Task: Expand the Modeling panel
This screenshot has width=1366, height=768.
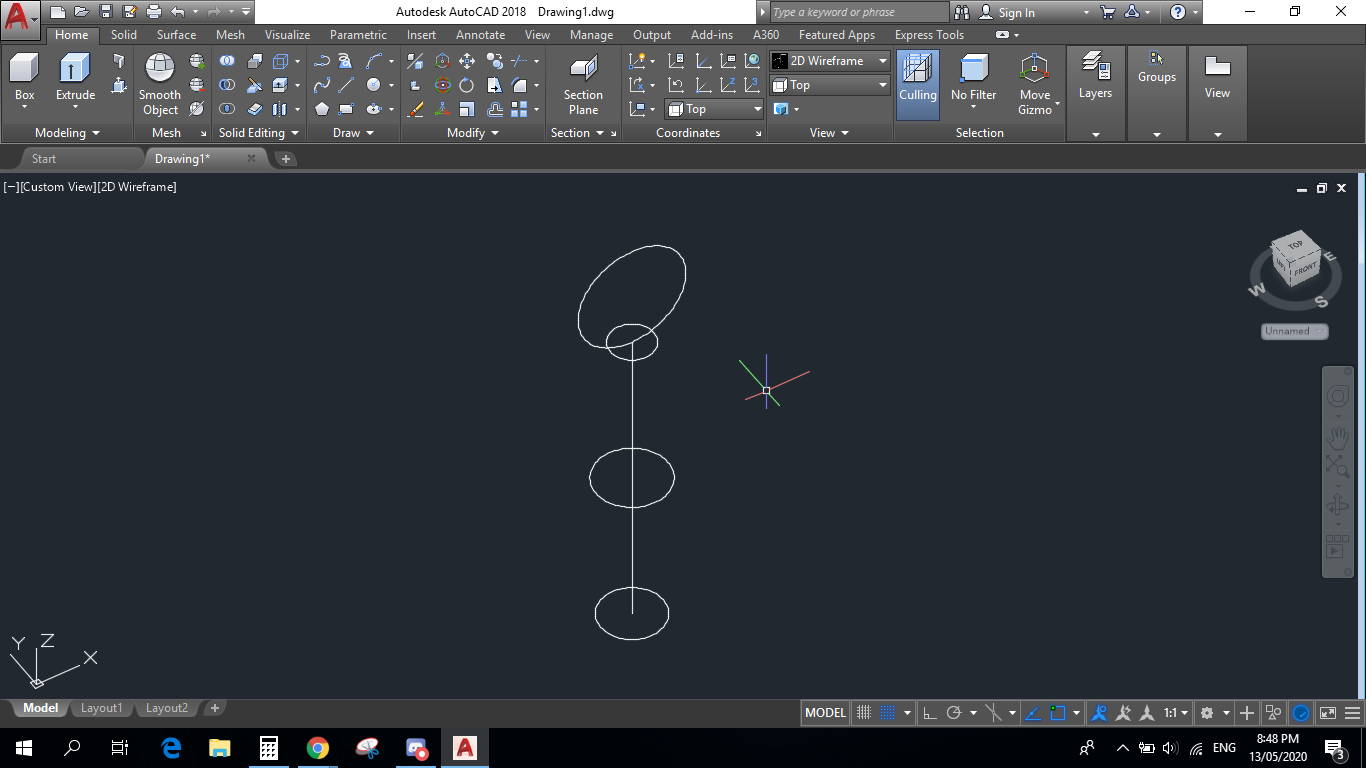Action: point(67,133)
